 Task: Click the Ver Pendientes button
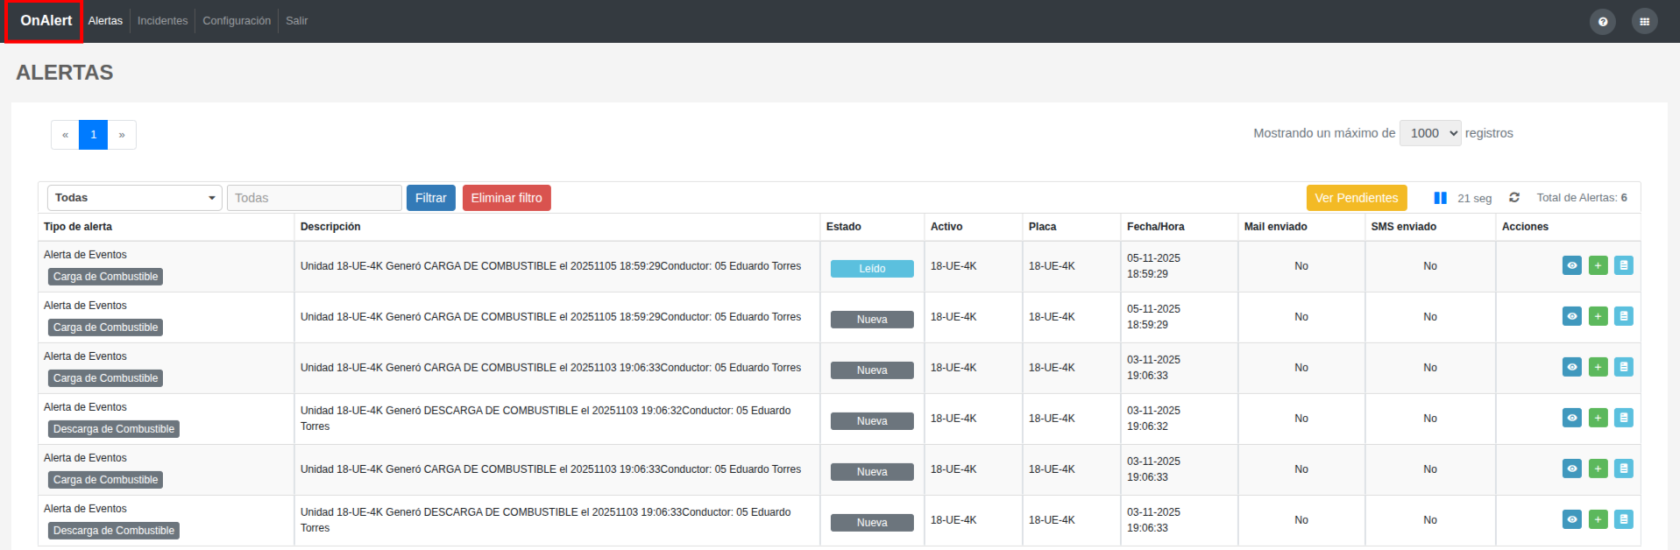click(x=1356, y=198)
